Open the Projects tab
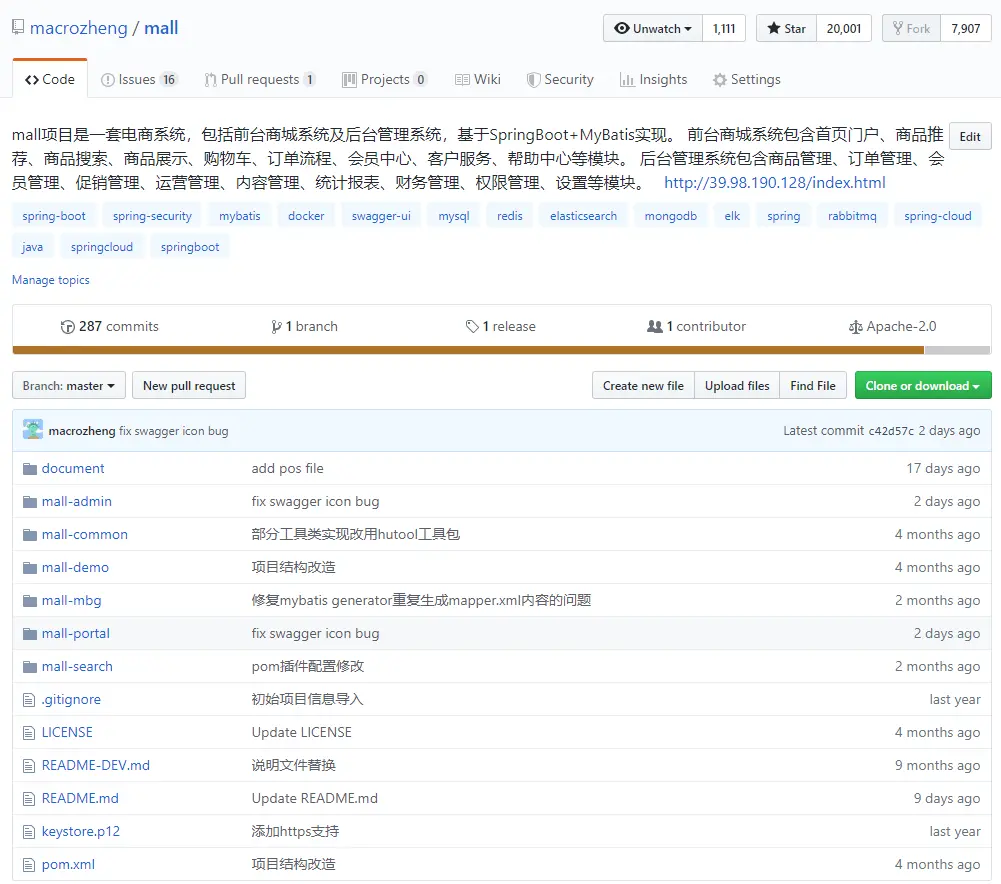 pyautogui.click(x=384, y=79)
